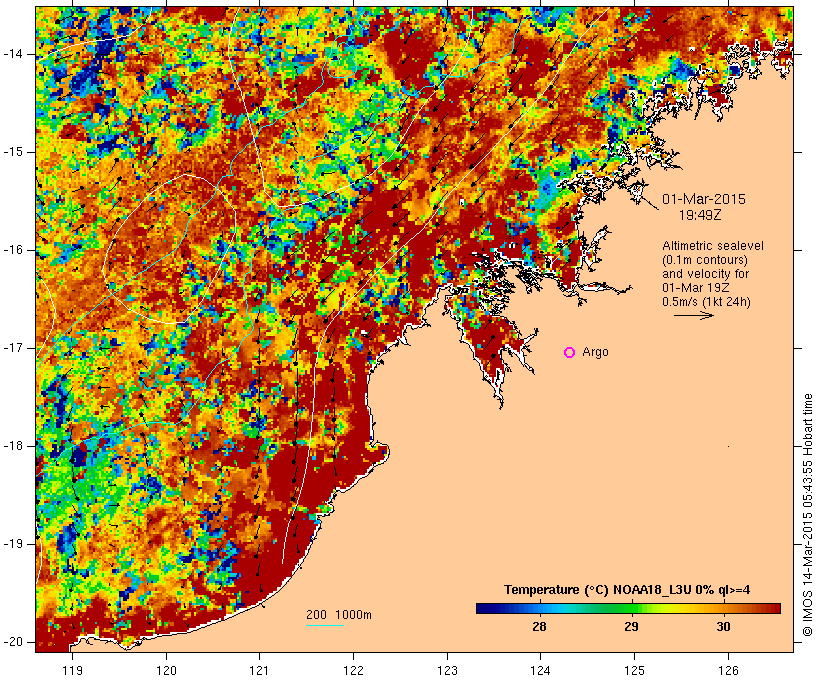The width and height of the screenshot is (820, 680).
Task: Click the '01-Mar 19Z' caption line
Action: point(696,288)
